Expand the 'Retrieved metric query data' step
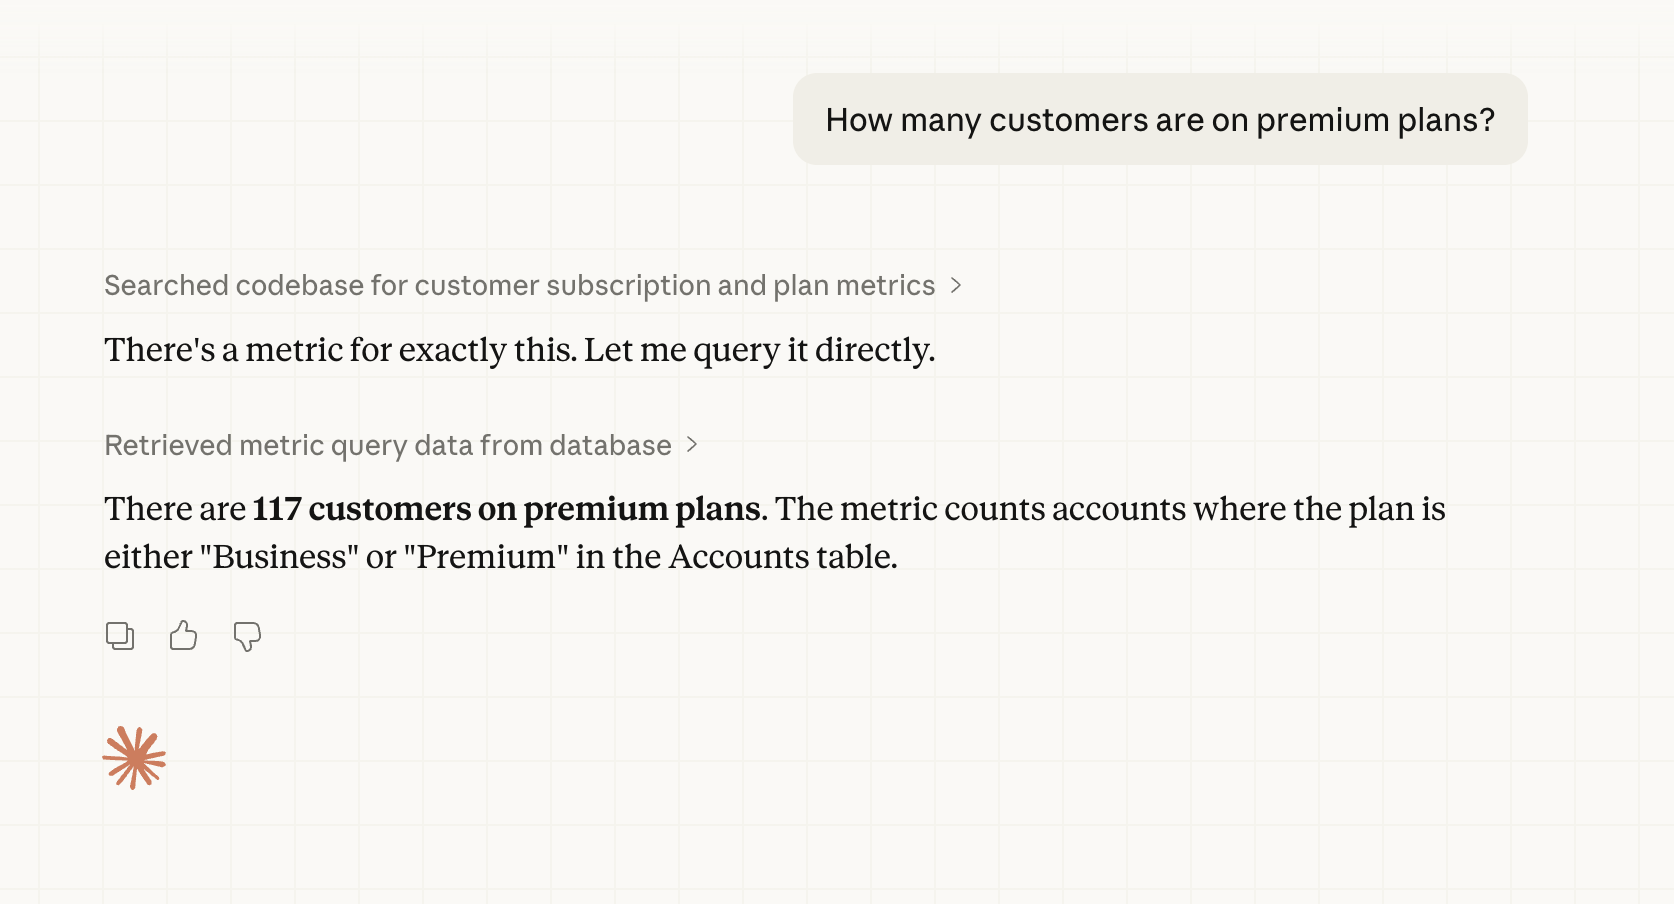The height and width of the screenshot is (904, 1674). [692, 446]
